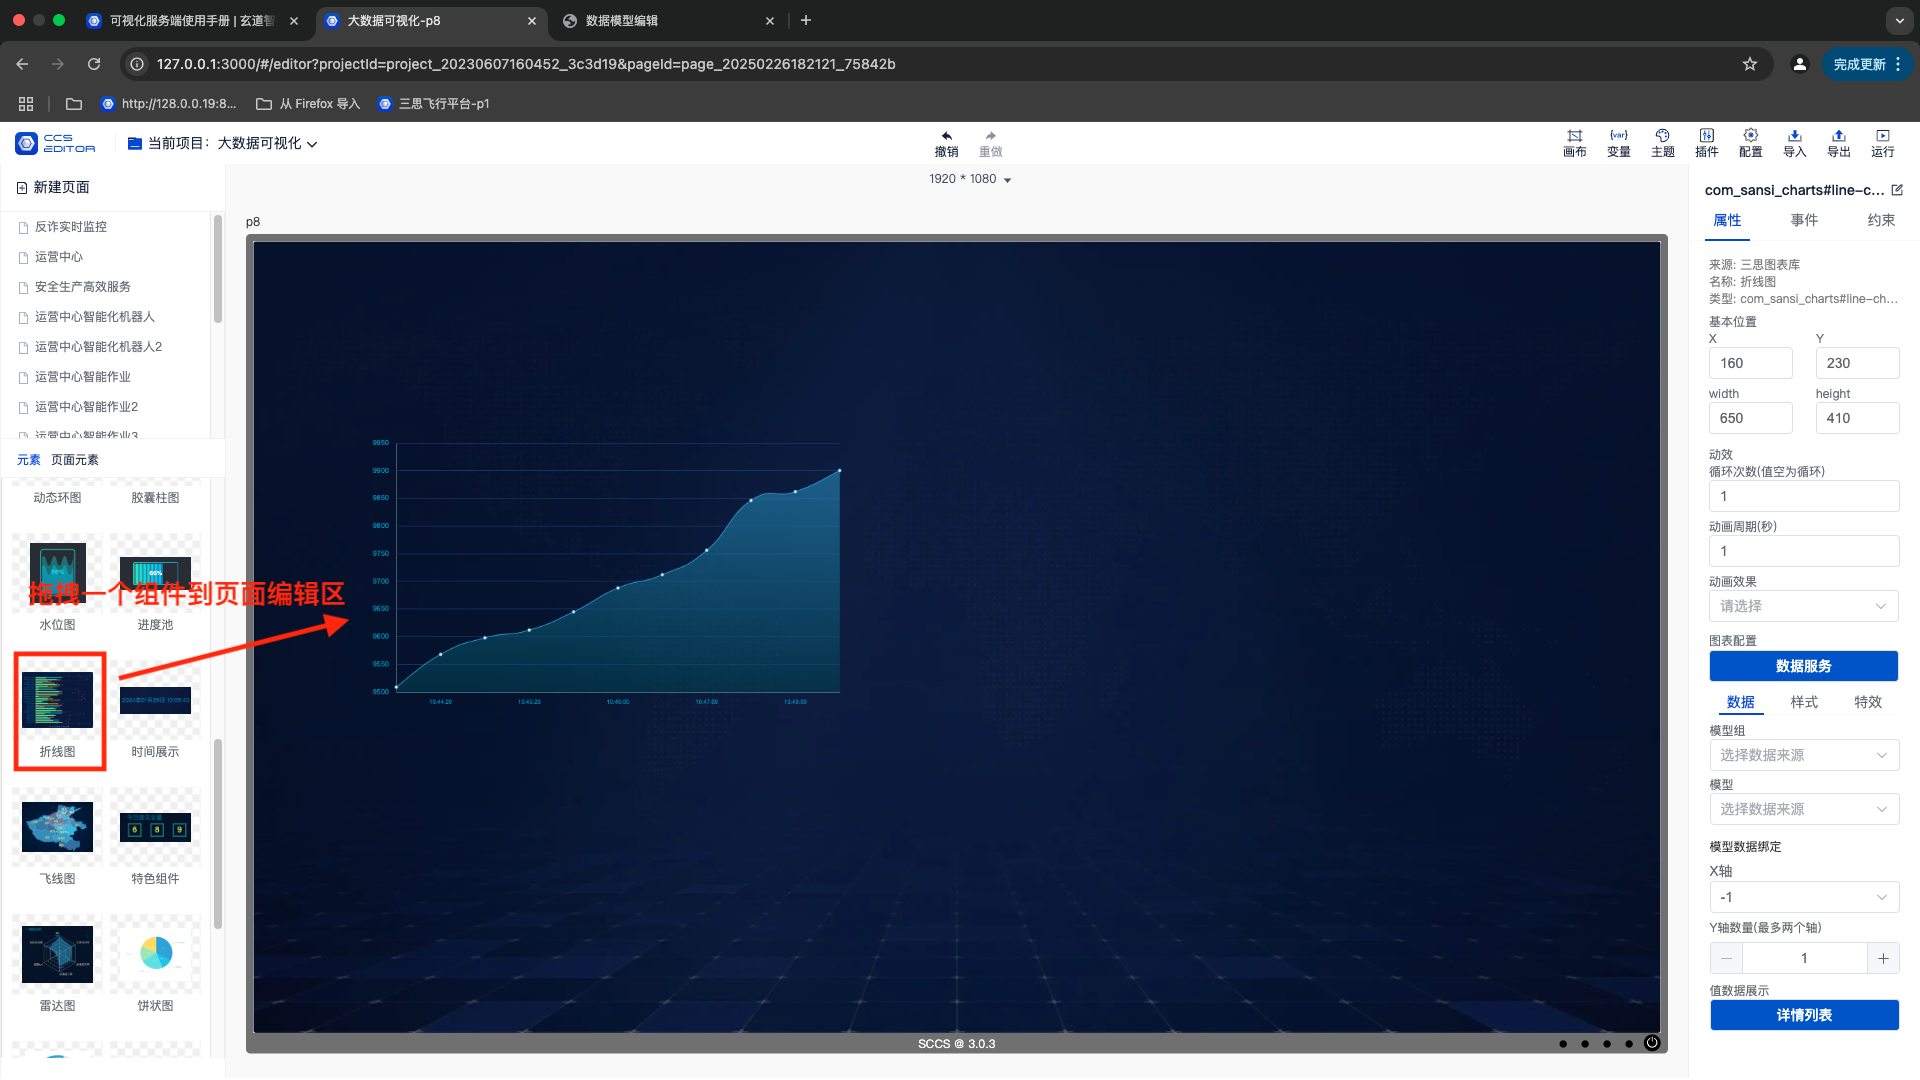This screenshot has height=1080, width=1920.
Task: Expand the browser tab list chevron
Action: 1899,20
